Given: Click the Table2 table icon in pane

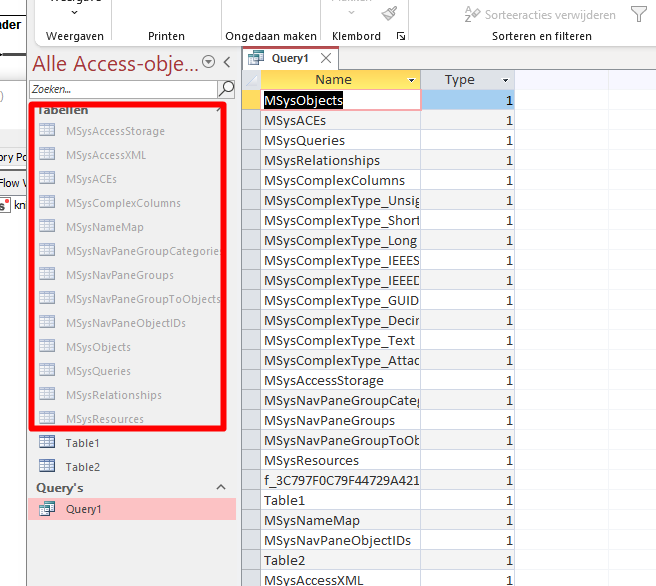Looking at the screenshot, I should point(47,466).
